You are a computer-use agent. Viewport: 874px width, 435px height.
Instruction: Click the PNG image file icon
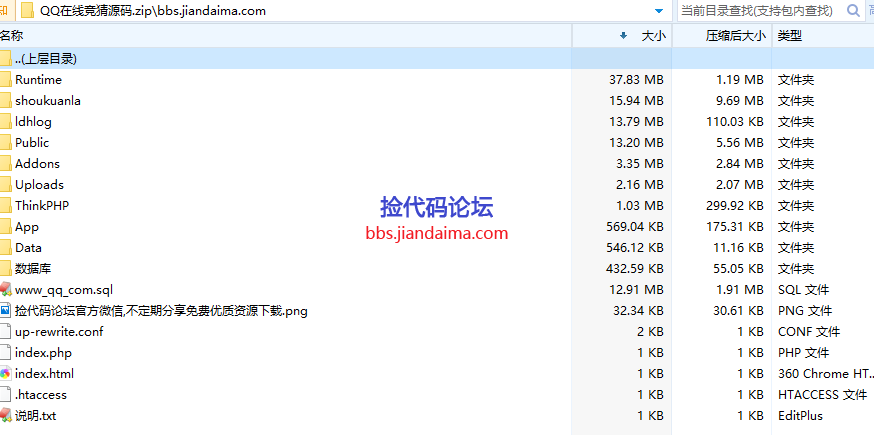click(5, 311)
